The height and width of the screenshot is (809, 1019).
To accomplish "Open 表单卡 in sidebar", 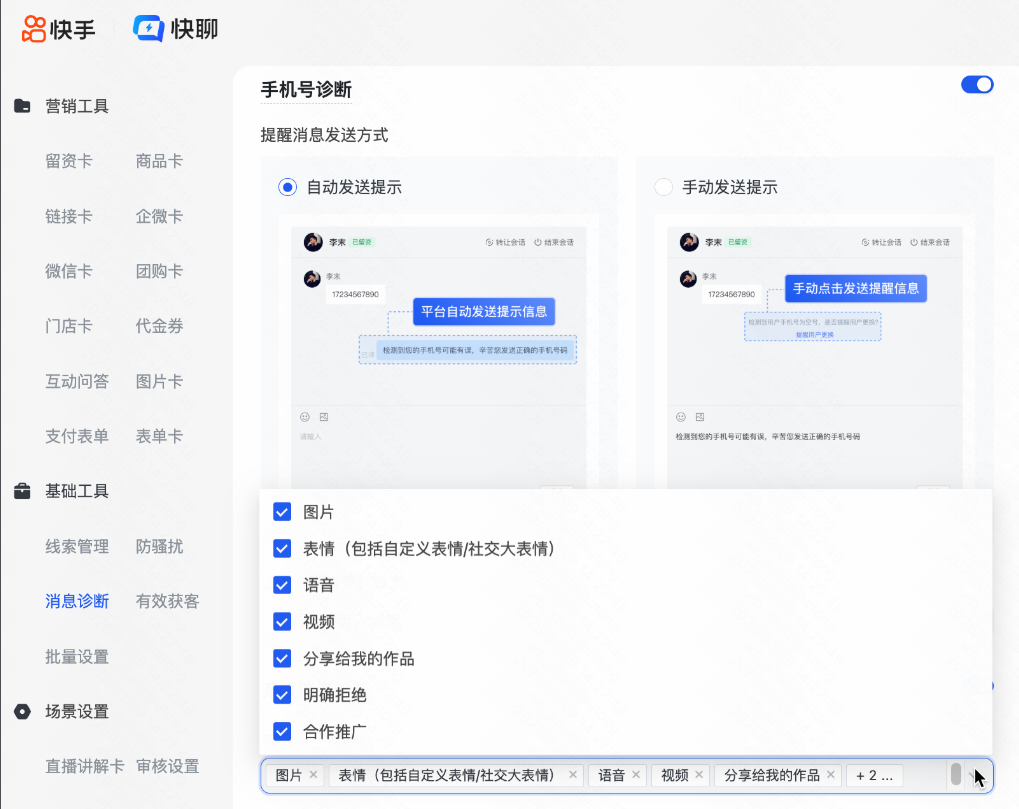I will (159, 436).
